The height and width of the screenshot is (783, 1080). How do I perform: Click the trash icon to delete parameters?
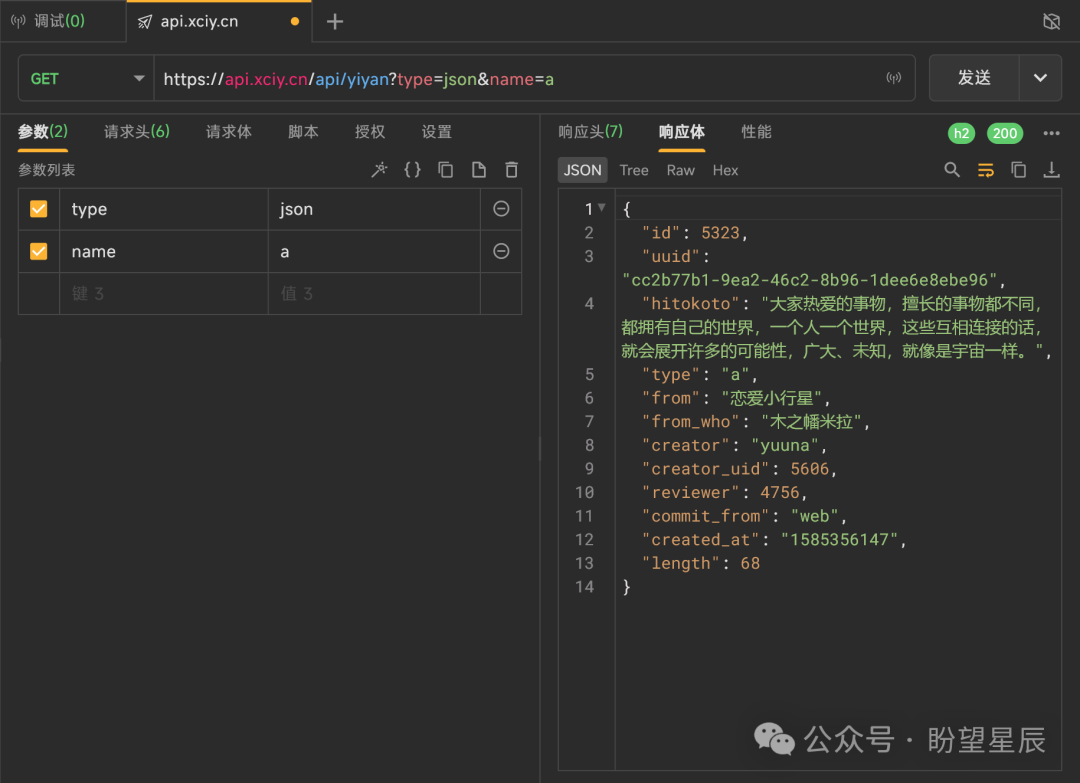[511, 169]
